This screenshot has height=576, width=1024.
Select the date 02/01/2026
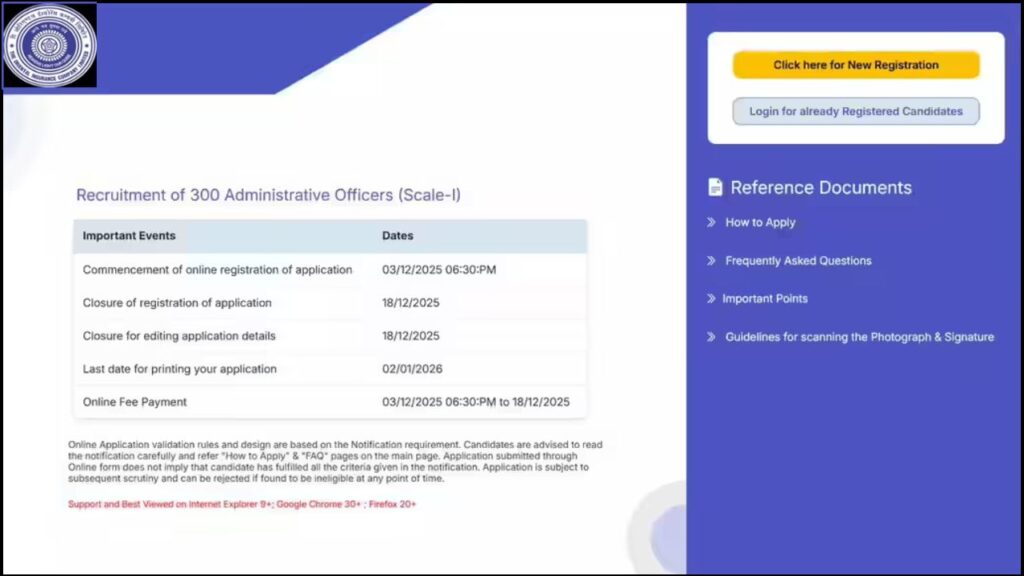coord(412,369)
